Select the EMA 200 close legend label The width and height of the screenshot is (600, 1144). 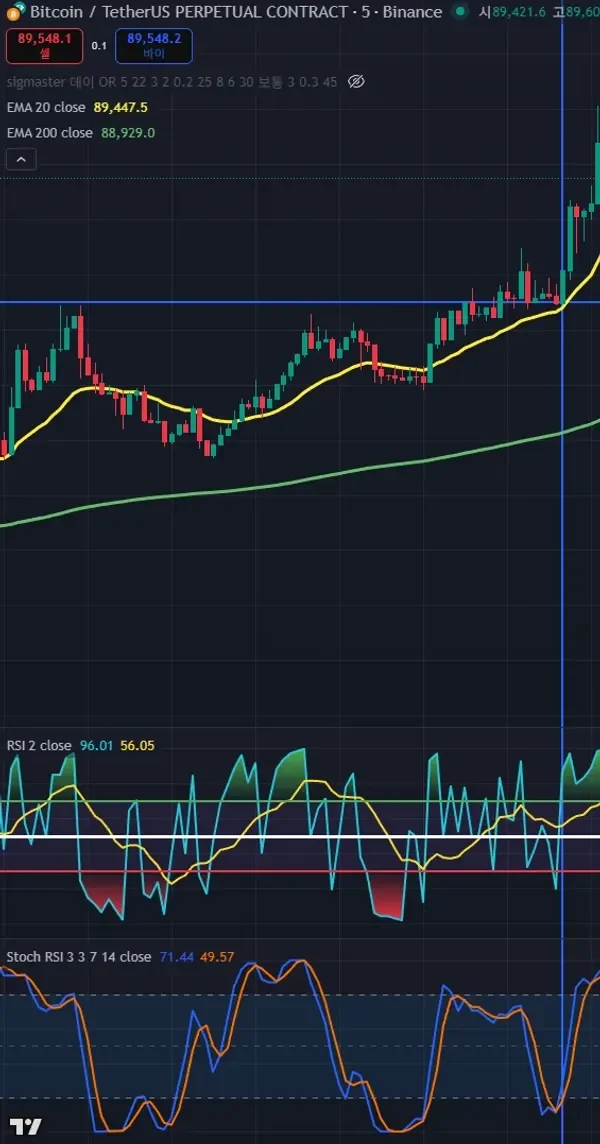[50, 133]
